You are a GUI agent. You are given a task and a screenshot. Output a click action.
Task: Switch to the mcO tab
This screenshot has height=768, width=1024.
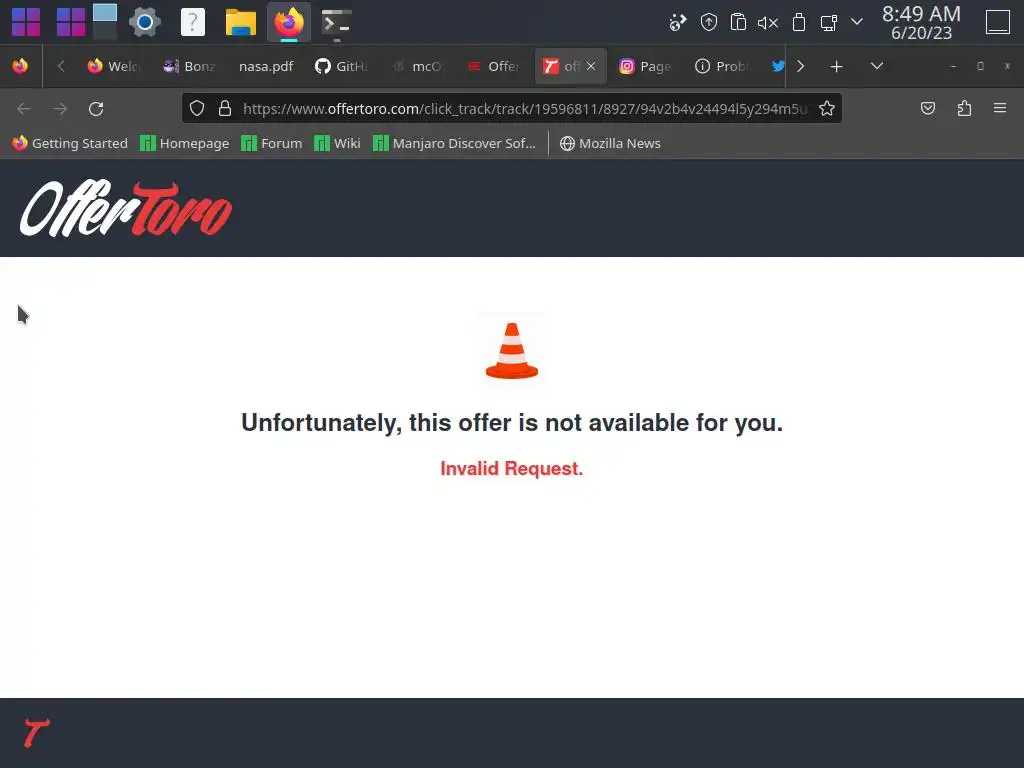418,66
